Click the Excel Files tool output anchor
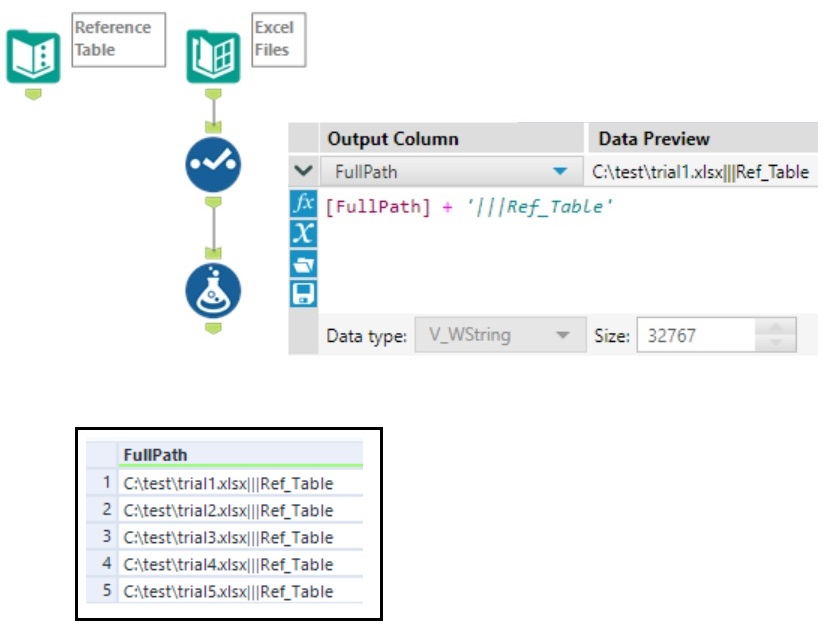824x632 pixels. (211, 91)
